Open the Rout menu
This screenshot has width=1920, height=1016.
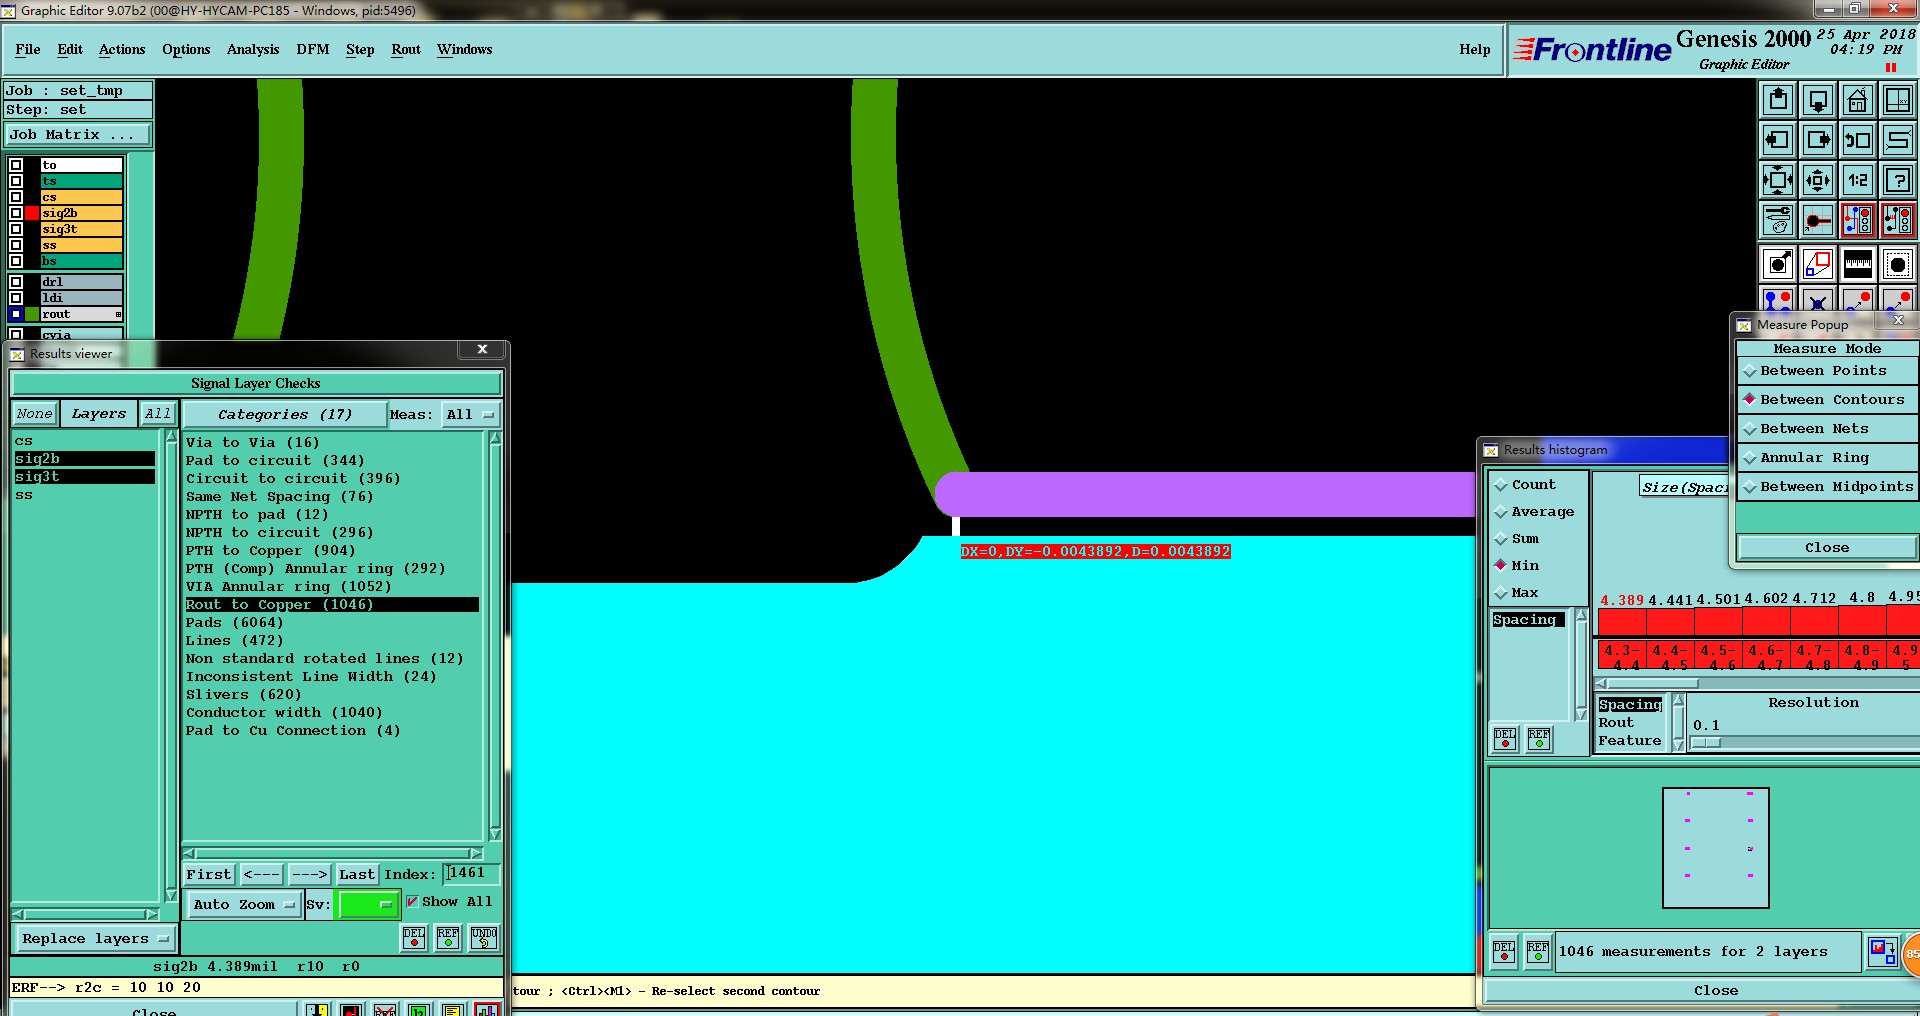tap(406, 49)
